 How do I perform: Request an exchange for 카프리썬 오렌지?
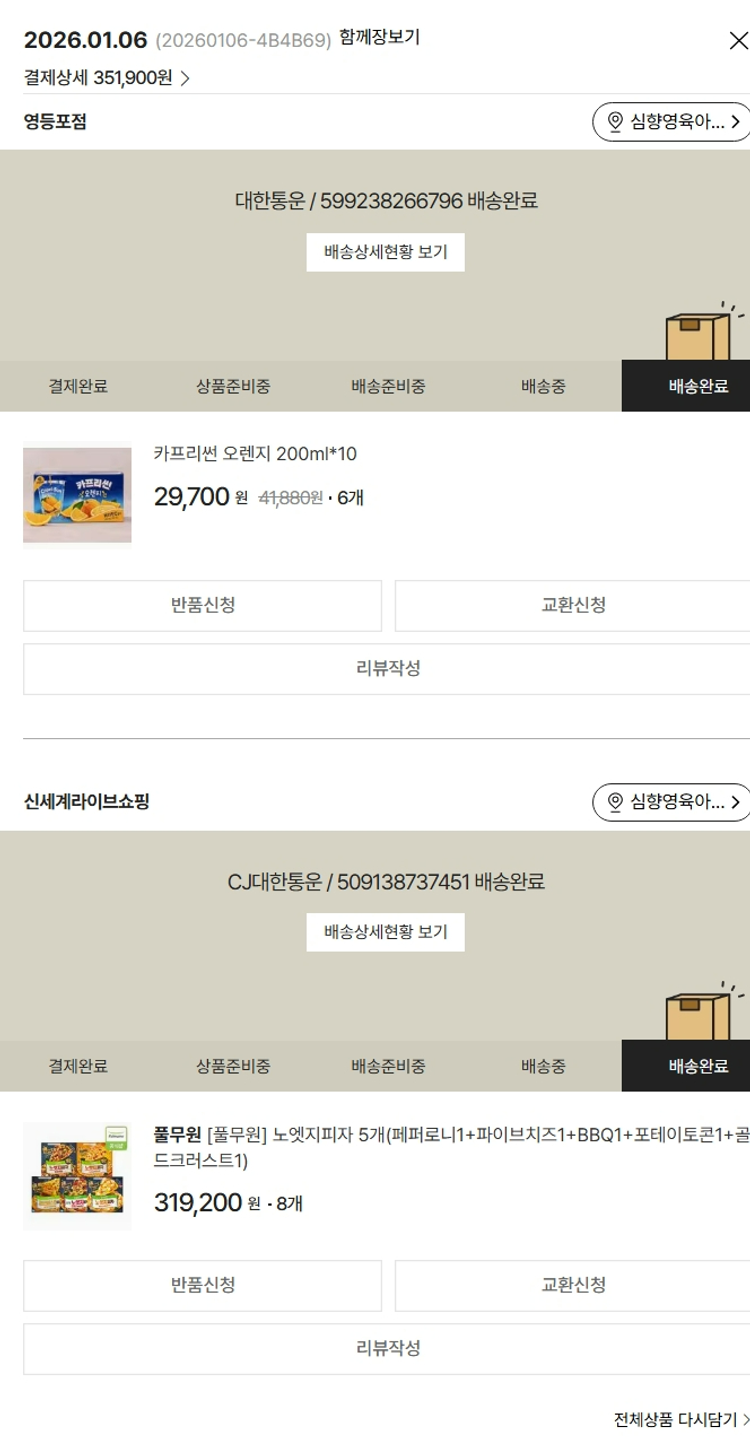(x=571, y=606)
